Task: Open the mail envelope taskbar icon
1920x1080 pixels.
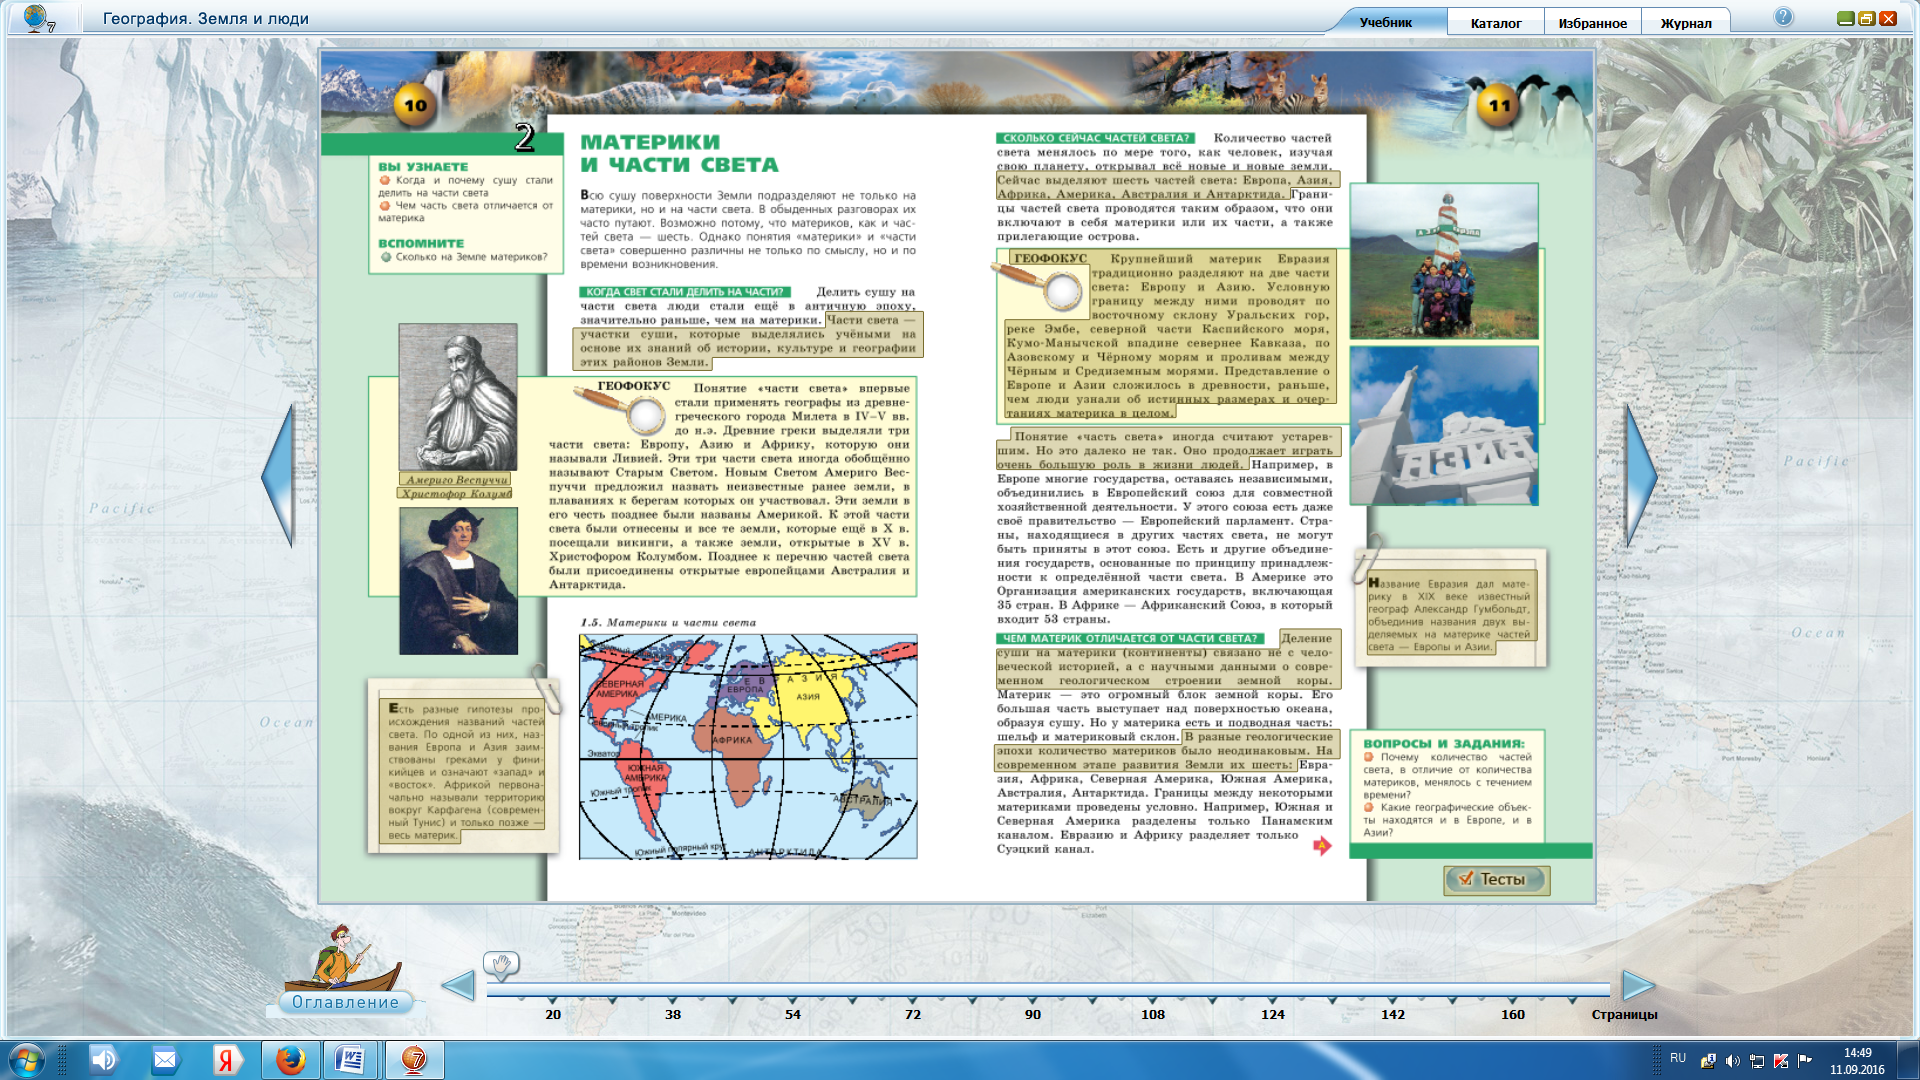Action: (x=165, y=1060)
